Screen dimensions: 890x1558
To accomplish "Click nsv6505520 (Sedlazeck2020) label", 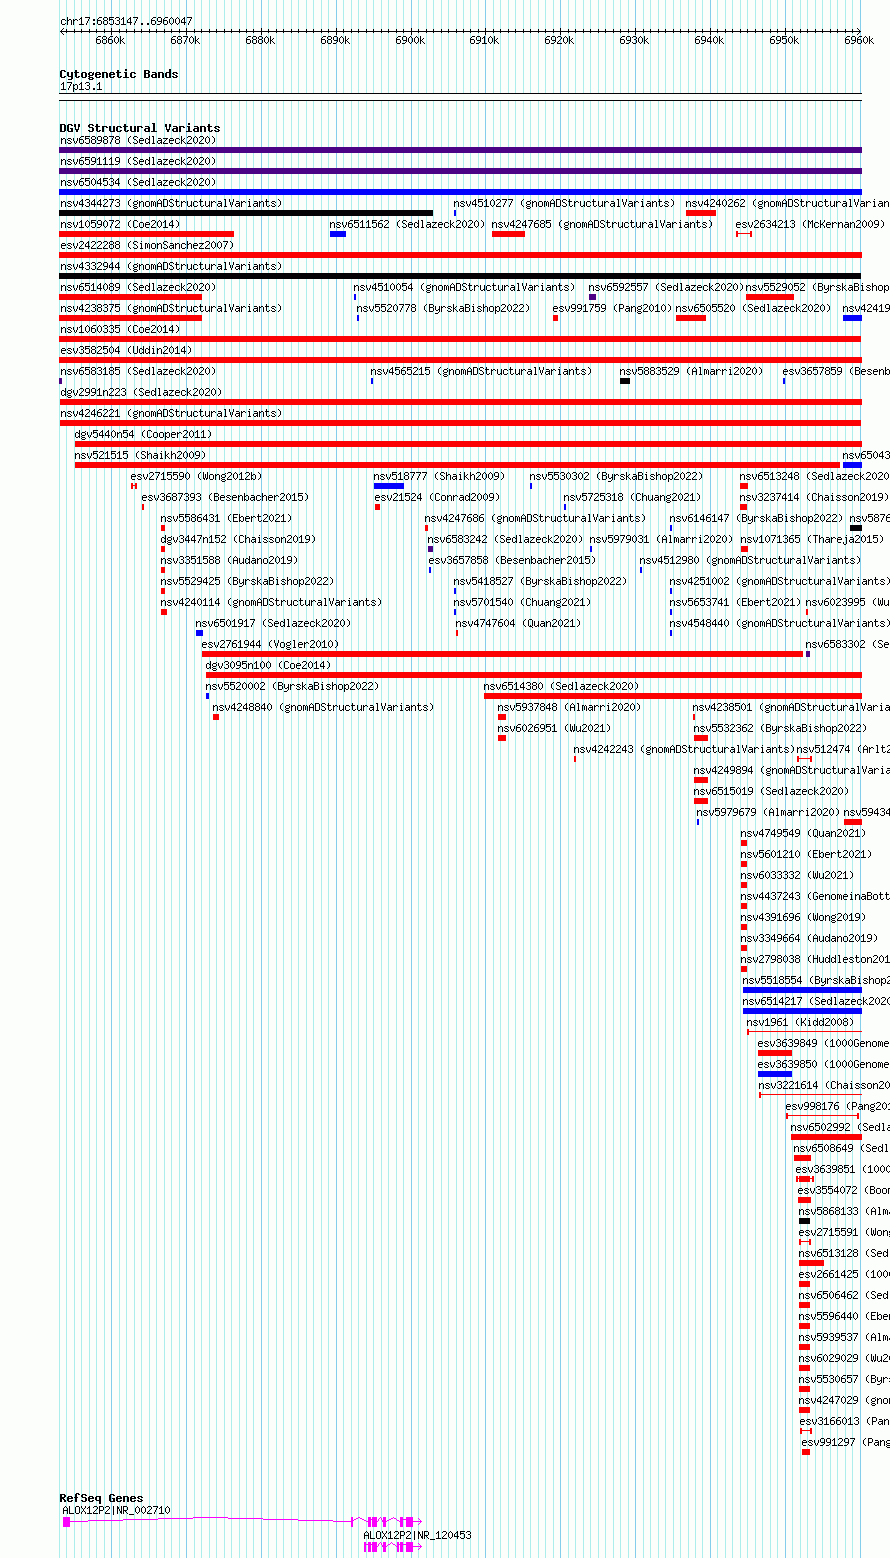I will coord(753,308).
